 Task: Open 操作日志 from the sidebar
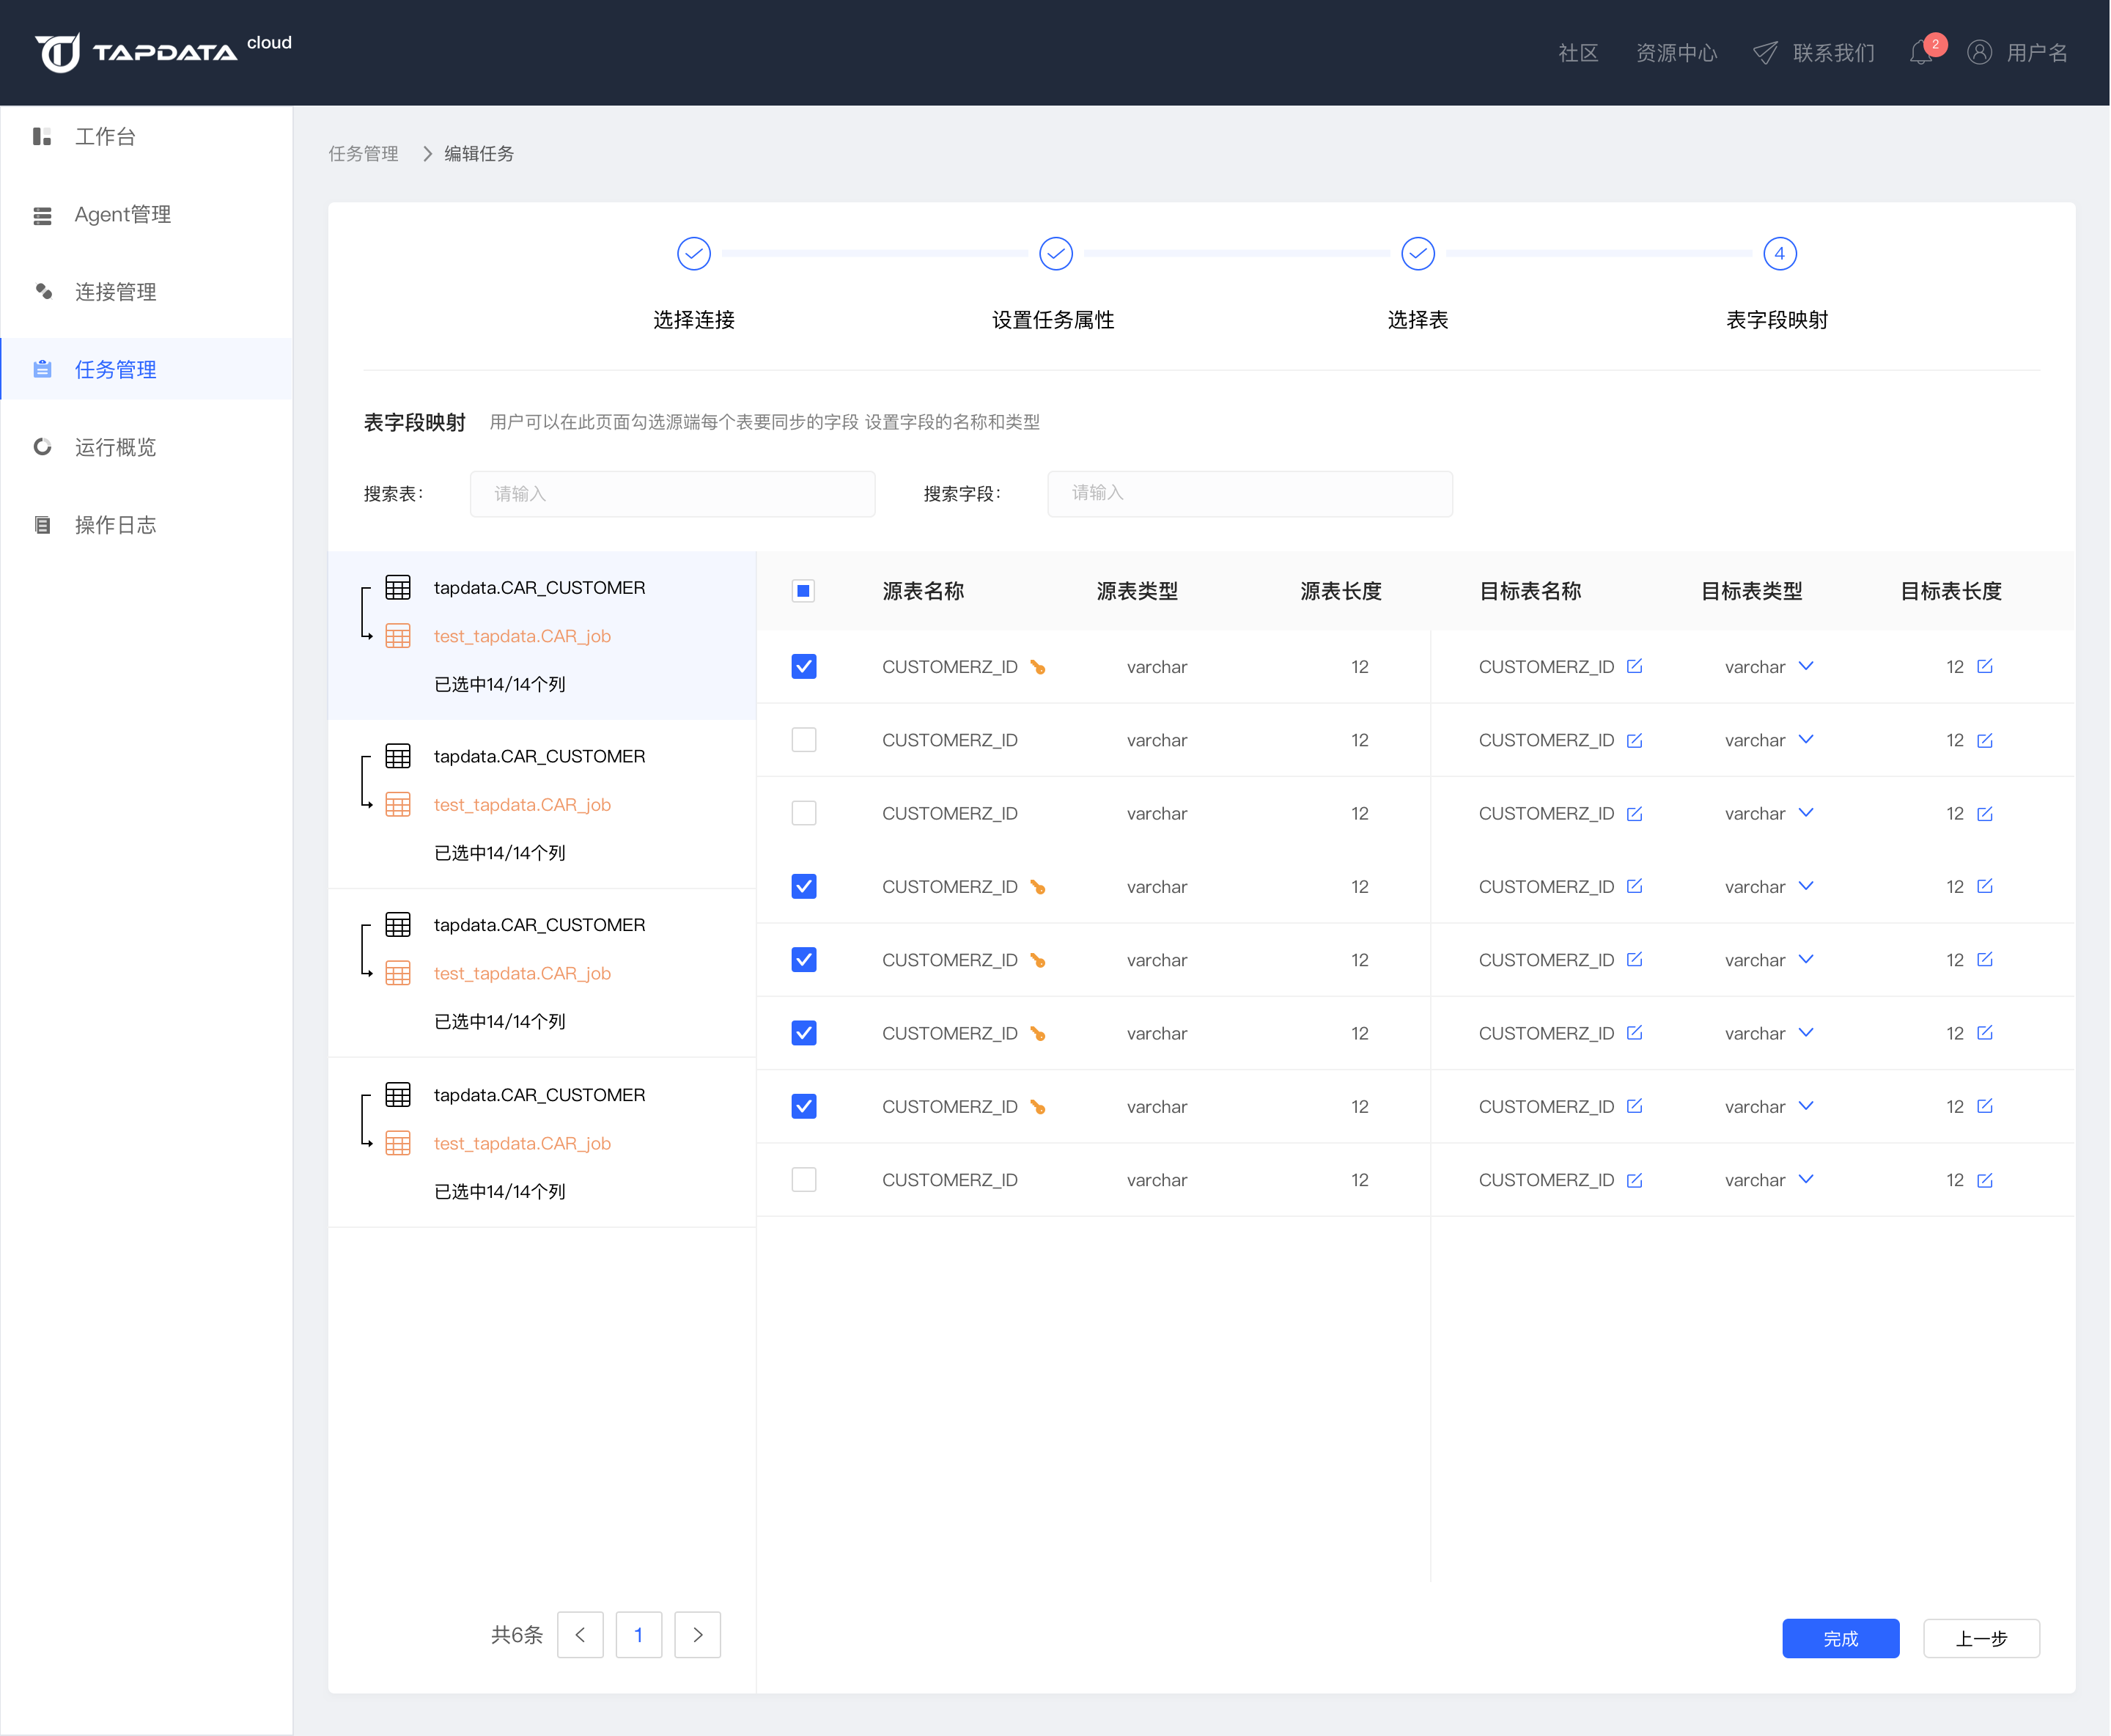point(115,525)
